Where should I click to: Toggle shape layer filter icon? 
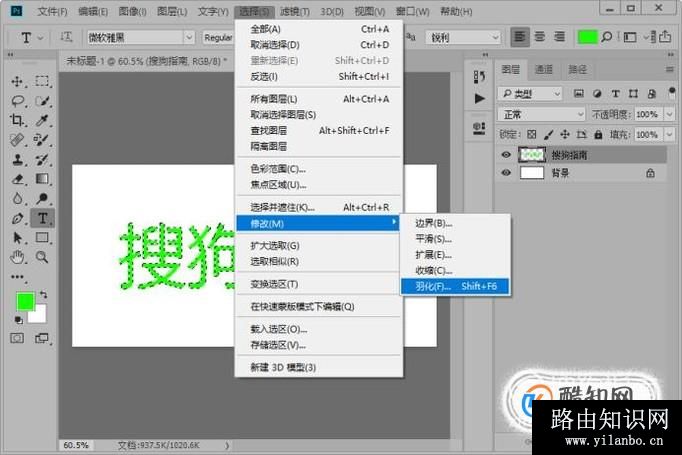633,94
